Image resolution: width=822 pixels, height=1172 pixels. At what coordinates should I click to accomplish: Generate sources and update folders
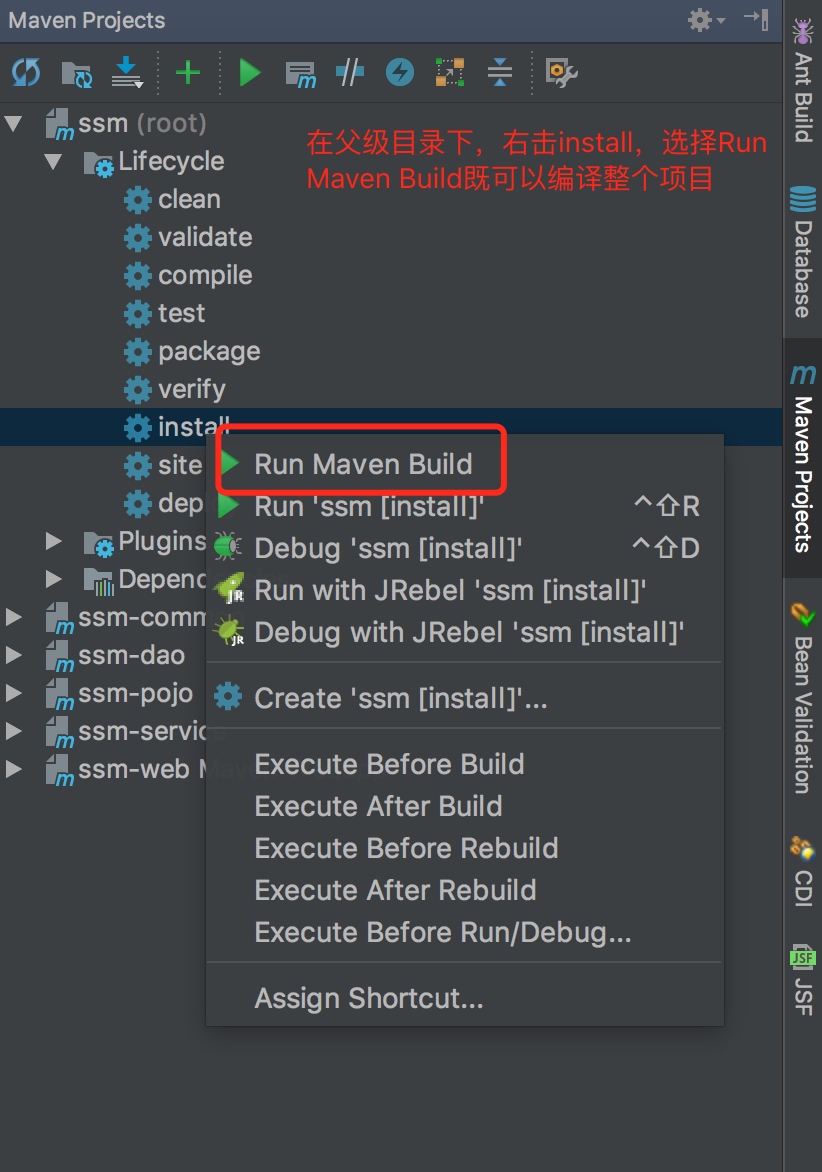click(78, 72)
